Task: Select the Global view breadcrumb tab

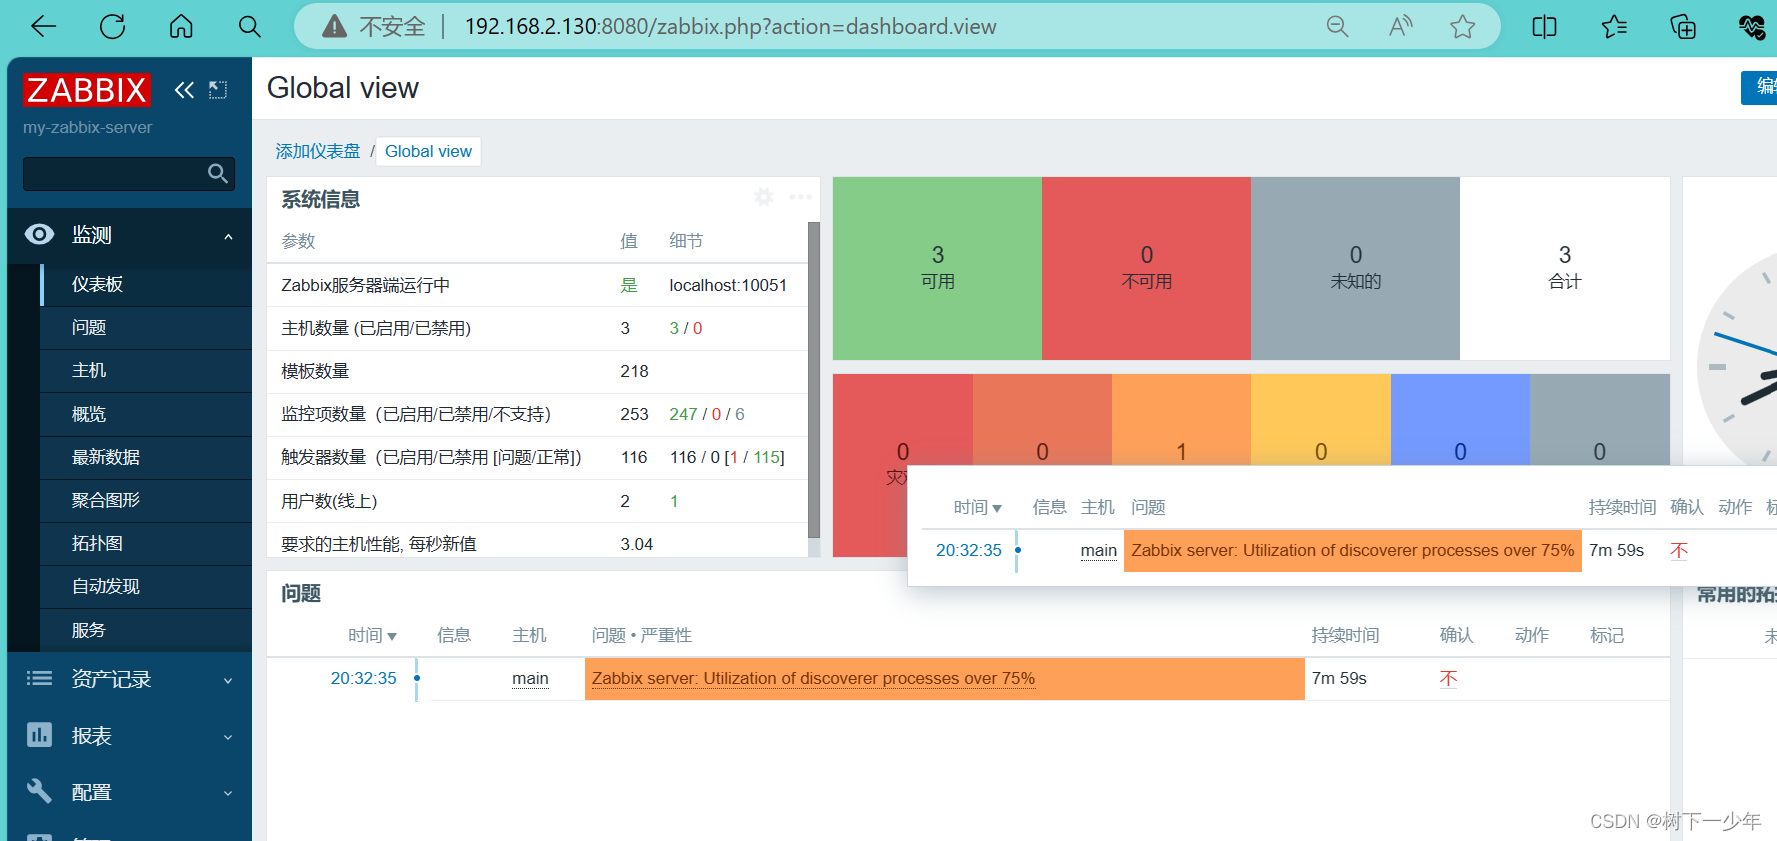Action: click(428, 151)
